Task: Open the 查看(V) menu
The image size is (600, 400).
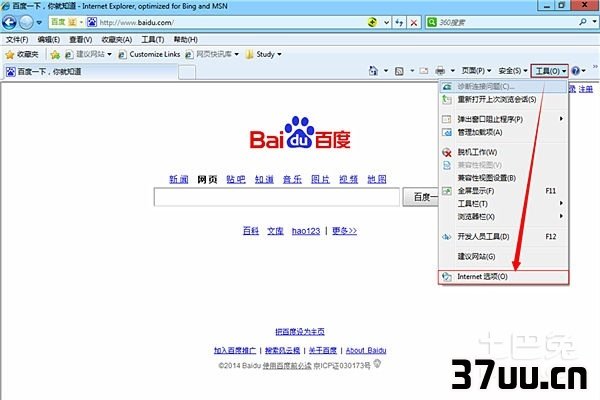Action: 80,39
